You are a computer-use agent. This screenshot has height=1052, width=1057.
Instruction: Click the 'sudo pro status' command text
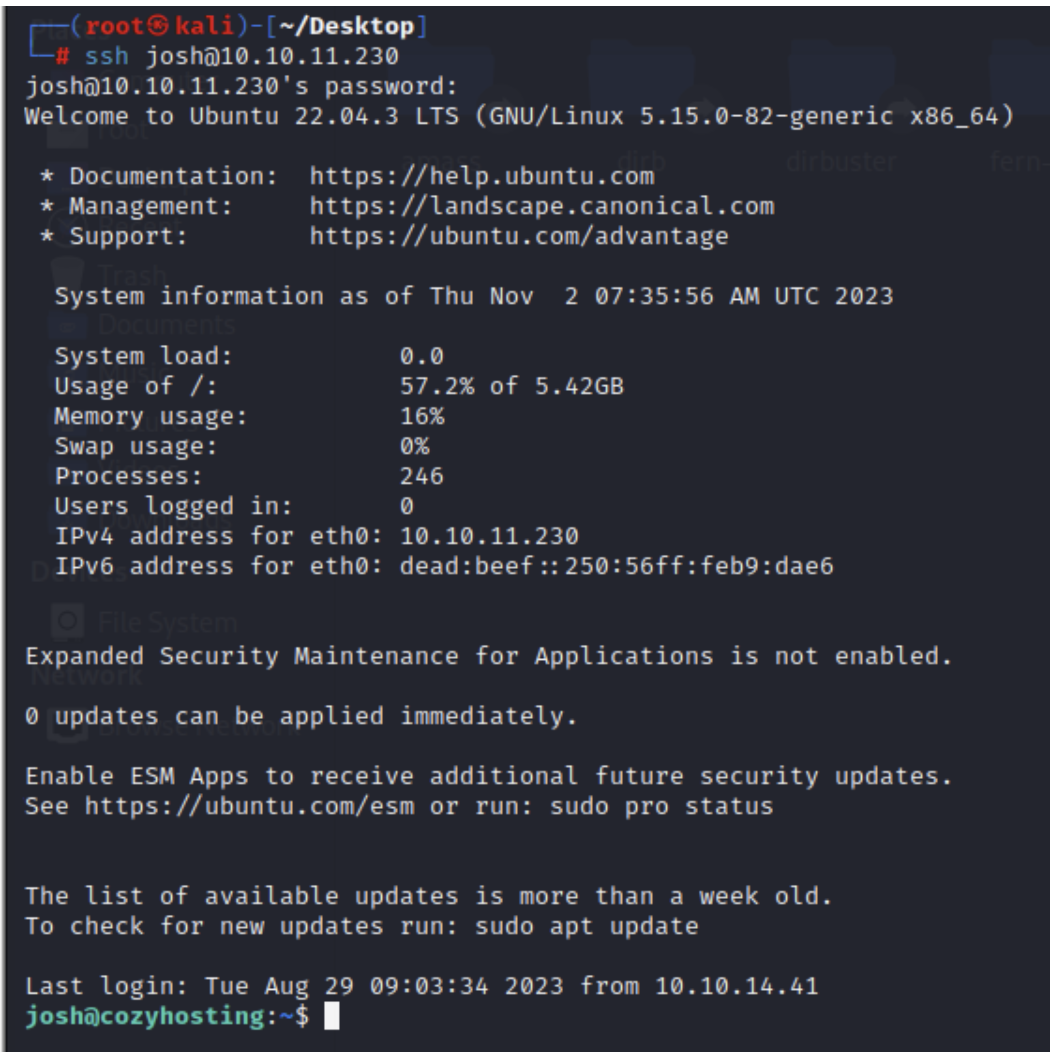tap(661, 806)
